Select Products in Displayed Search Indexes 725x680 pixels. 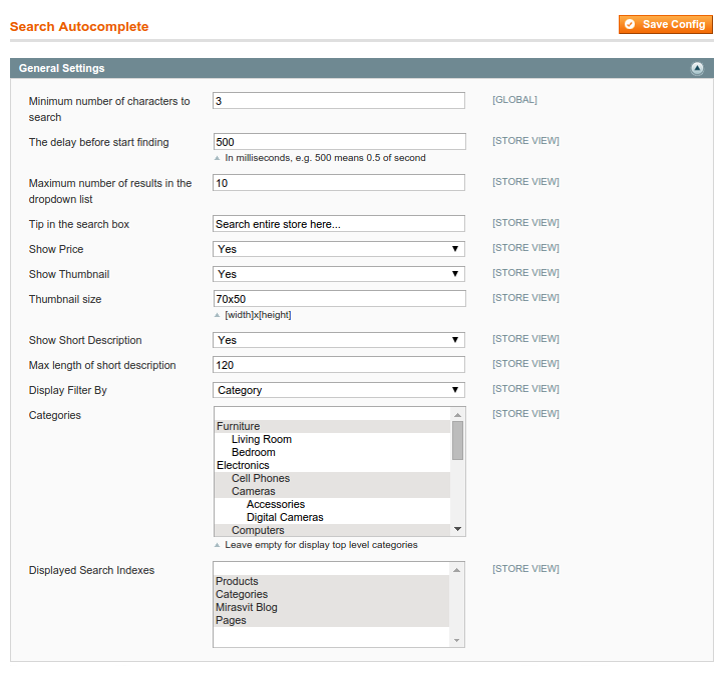pos(331,581)
